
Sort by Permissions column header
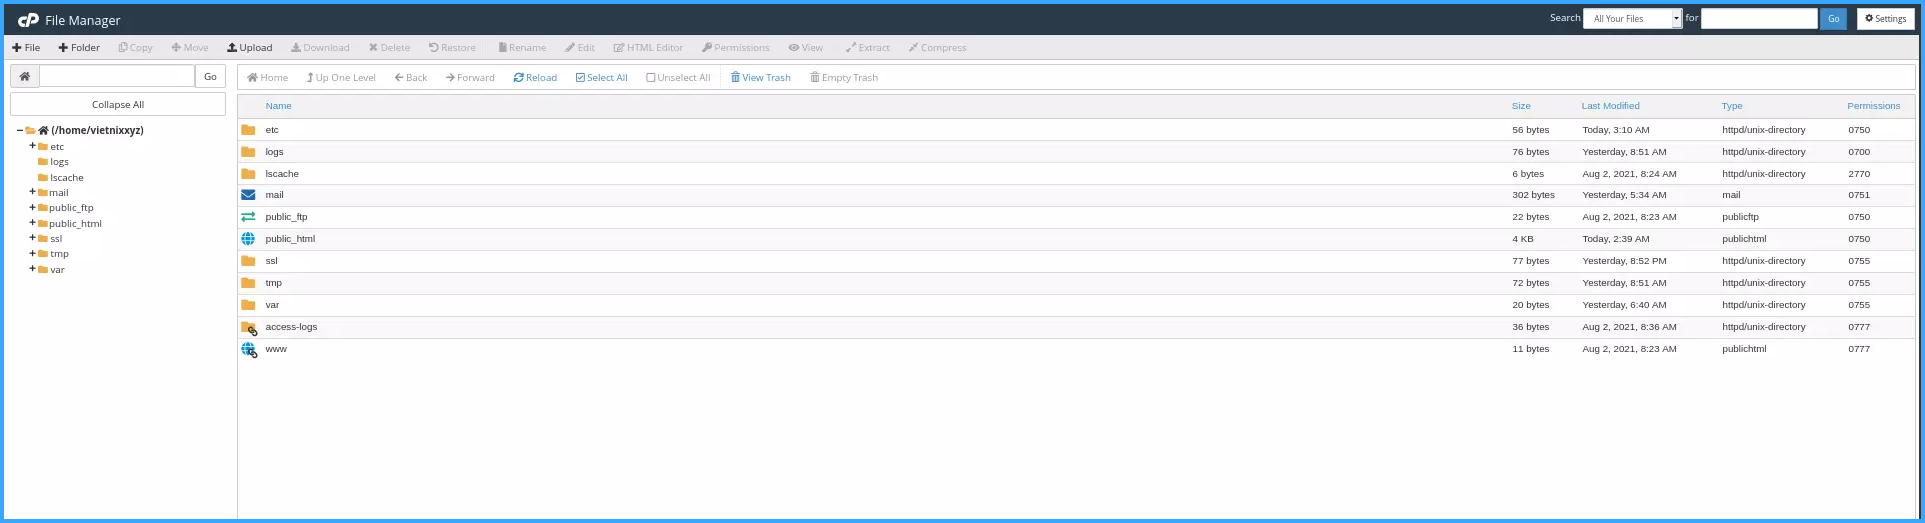click(x=1873, y=106)
